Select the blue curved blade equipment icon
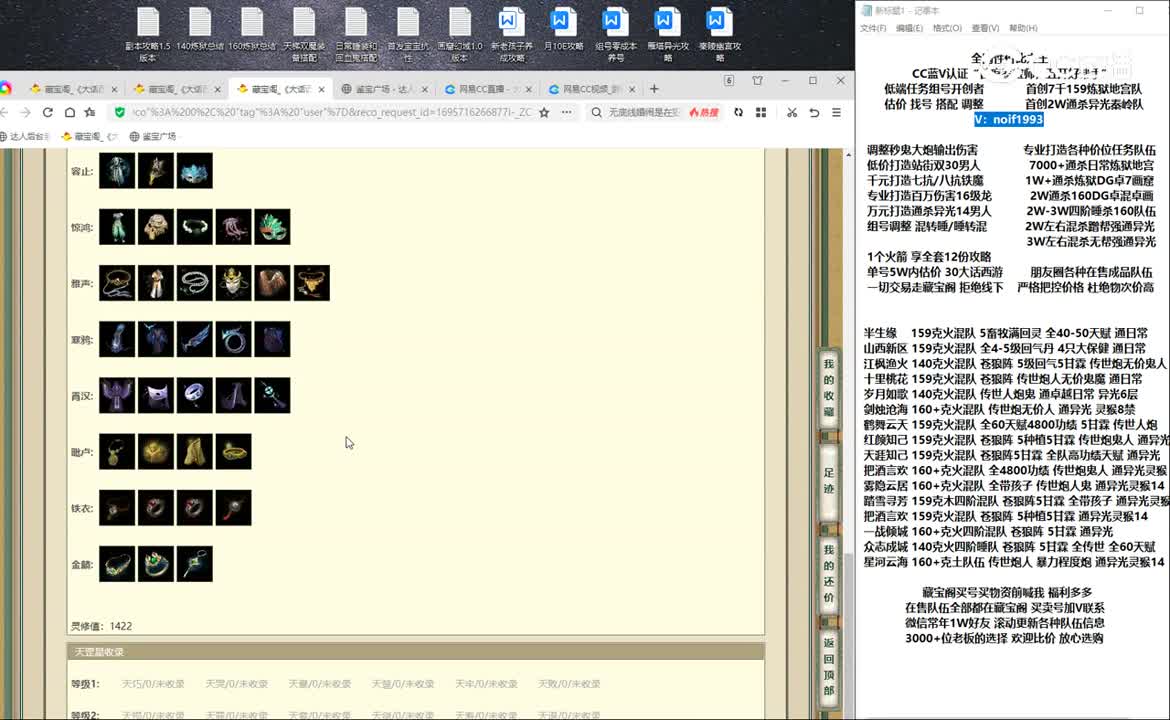1170x720 pixels. pos(195,339)
